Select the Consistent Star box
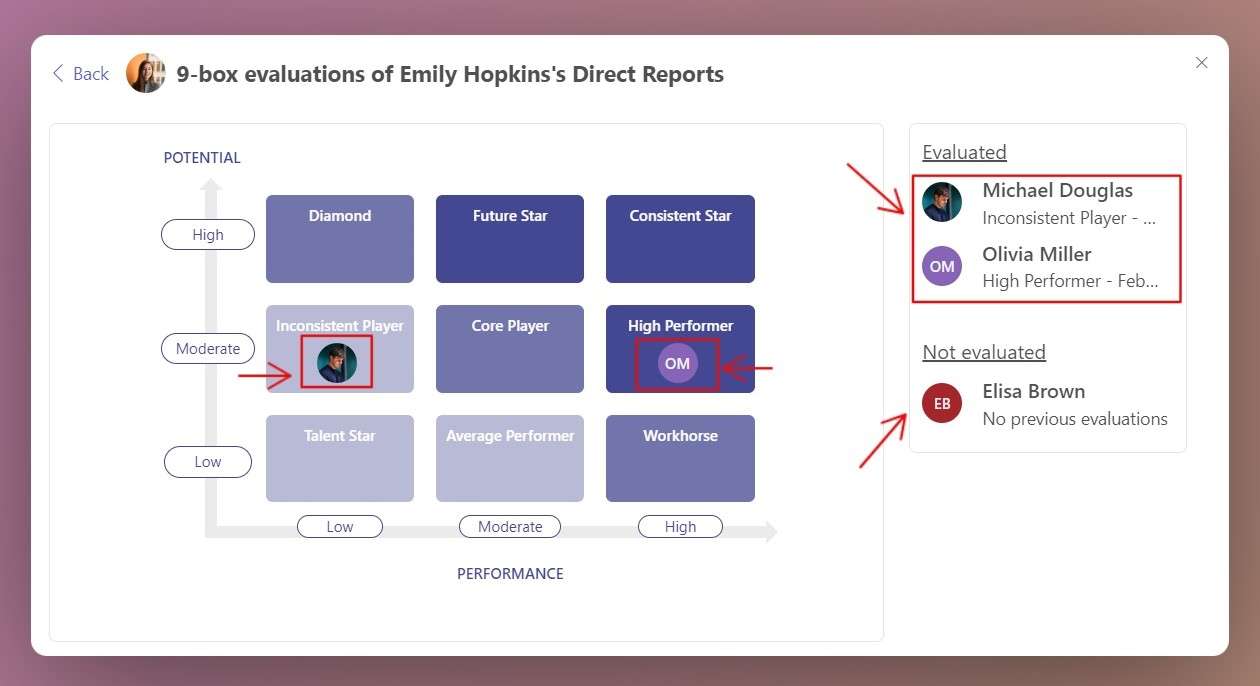Image resolution: width=1260 pixels, height=686 pixels. [680, 239]
